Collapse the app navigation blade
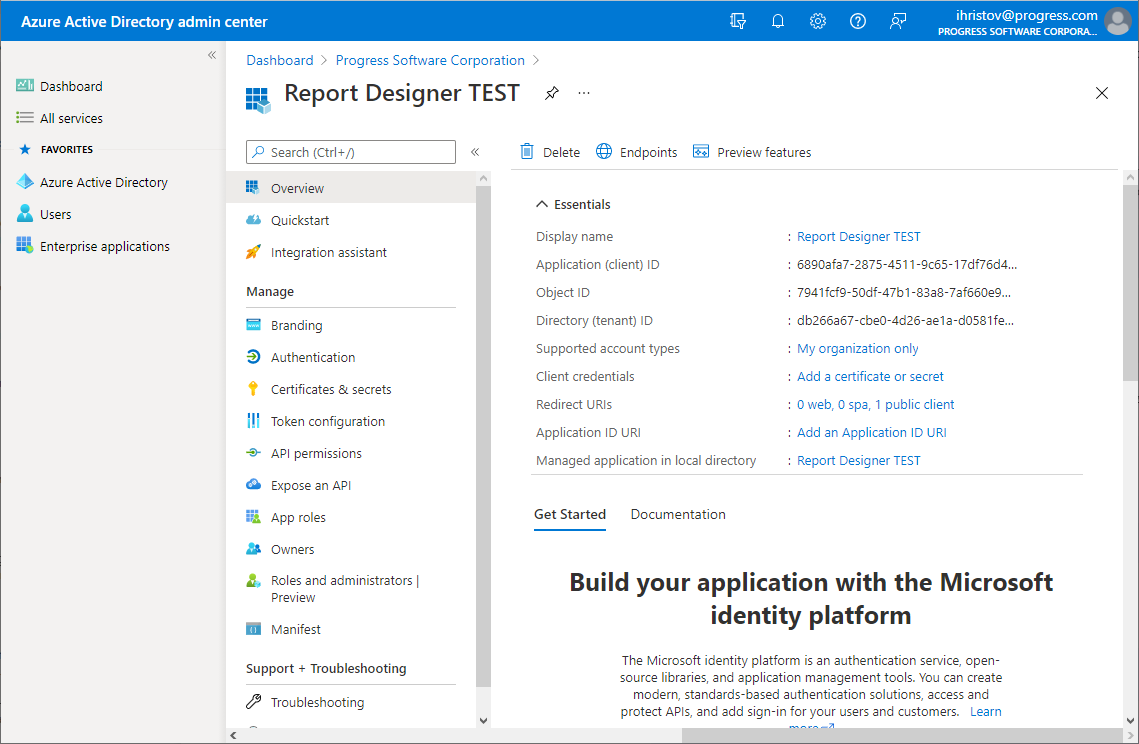 tap(475, 151)
